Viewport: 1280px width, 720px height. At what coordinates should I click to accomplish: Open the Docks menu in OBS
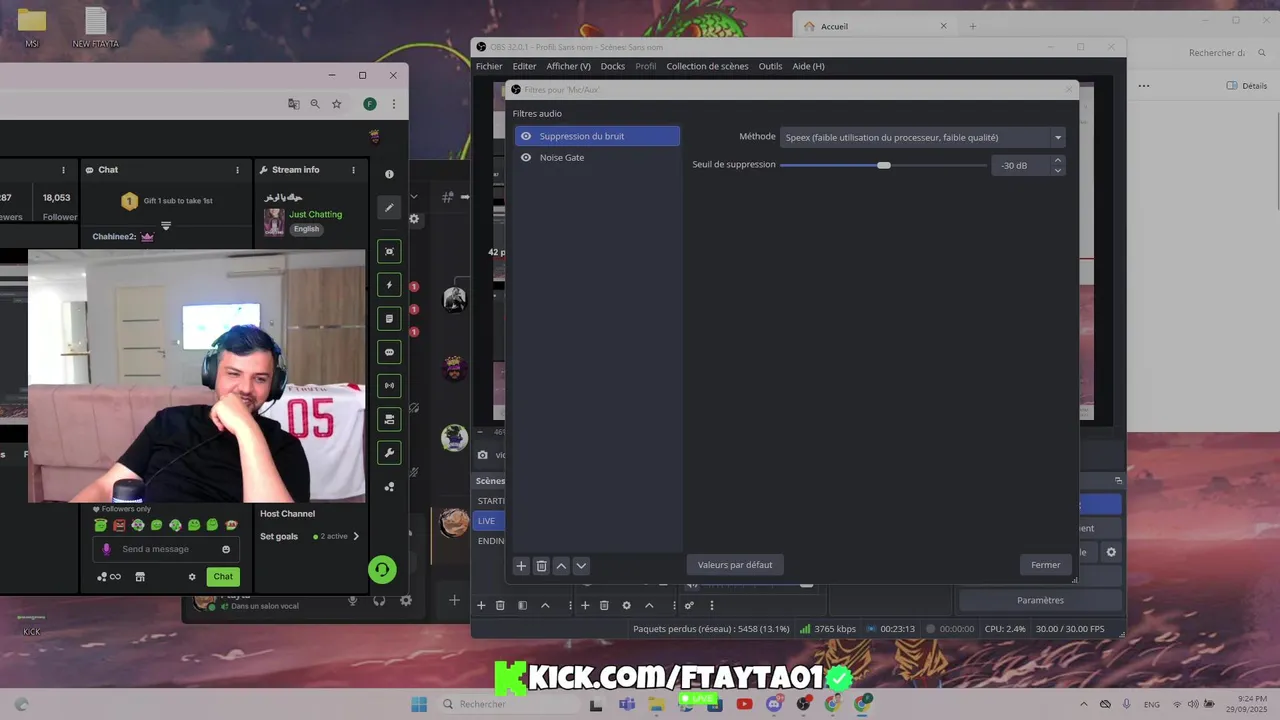(x=613, y=66)
